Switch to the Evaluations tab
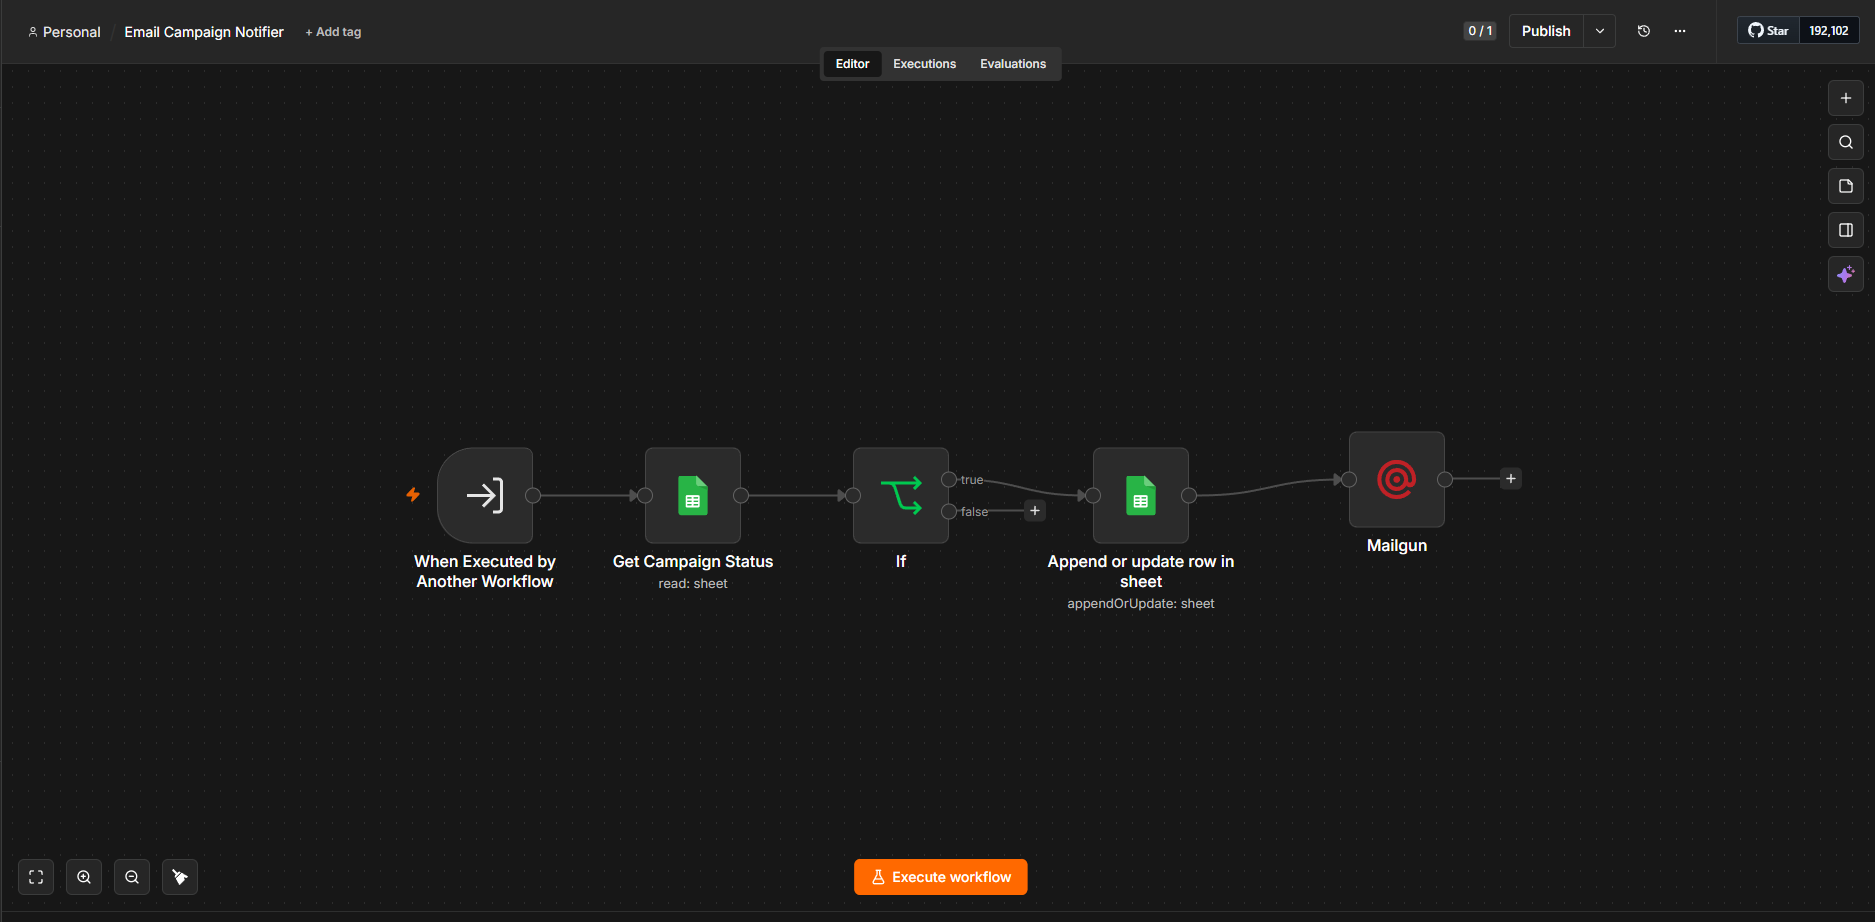 coord(1013,64)
